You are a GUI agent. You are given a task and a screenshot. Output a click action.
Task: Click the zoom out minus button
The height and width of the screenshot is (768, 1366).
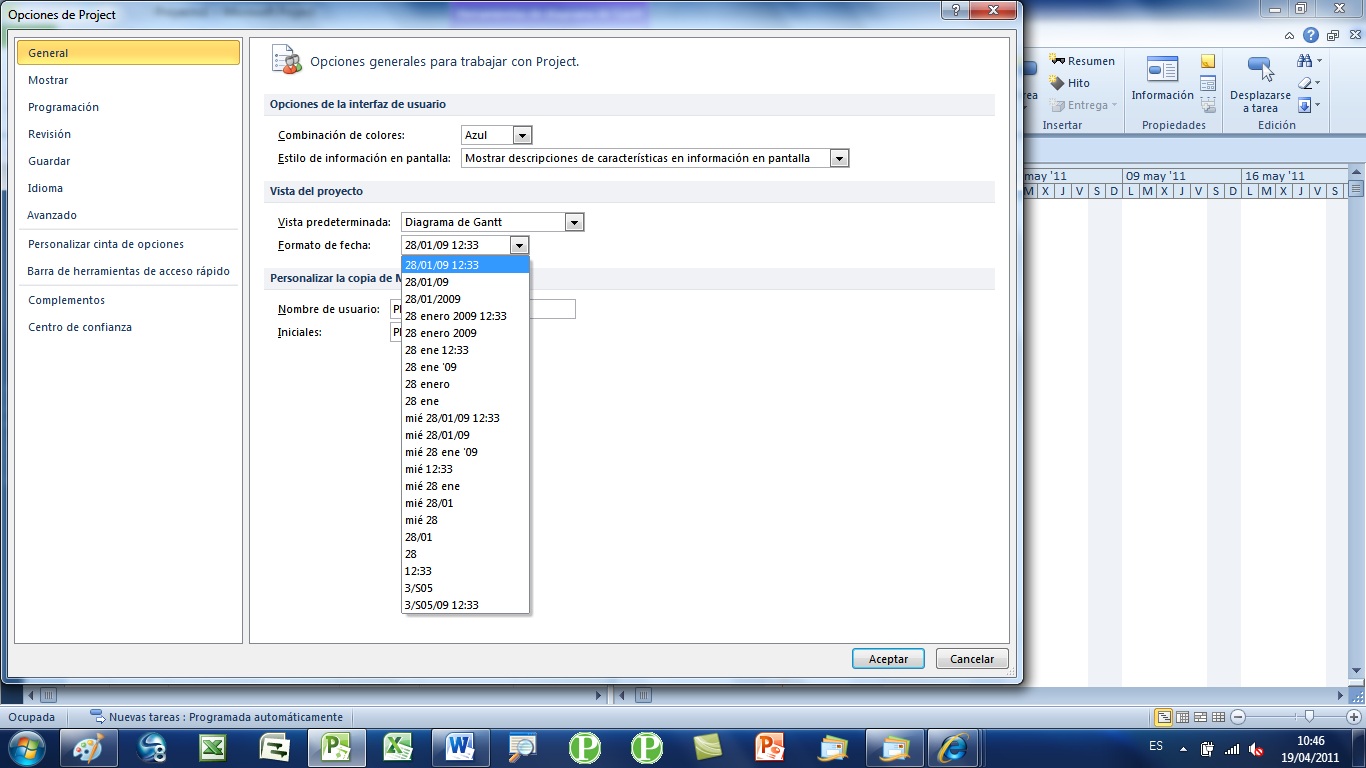tap(1238, 717)
